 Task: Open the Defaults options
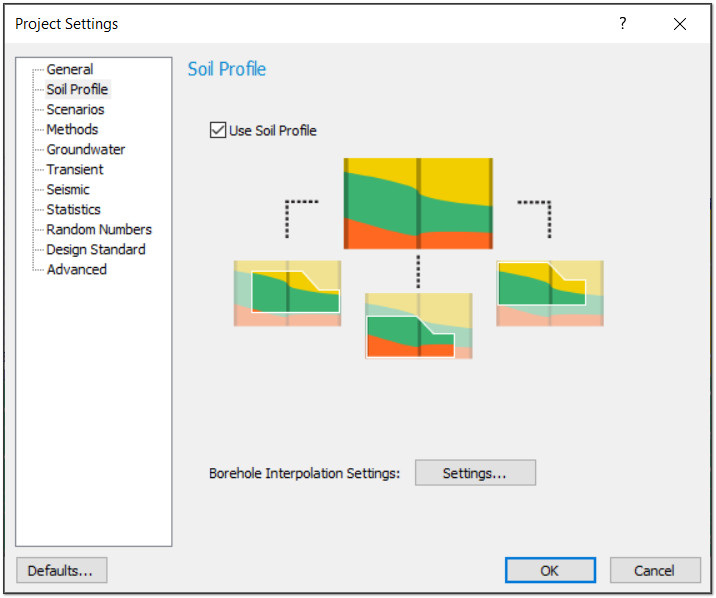[x=62, y=570]
